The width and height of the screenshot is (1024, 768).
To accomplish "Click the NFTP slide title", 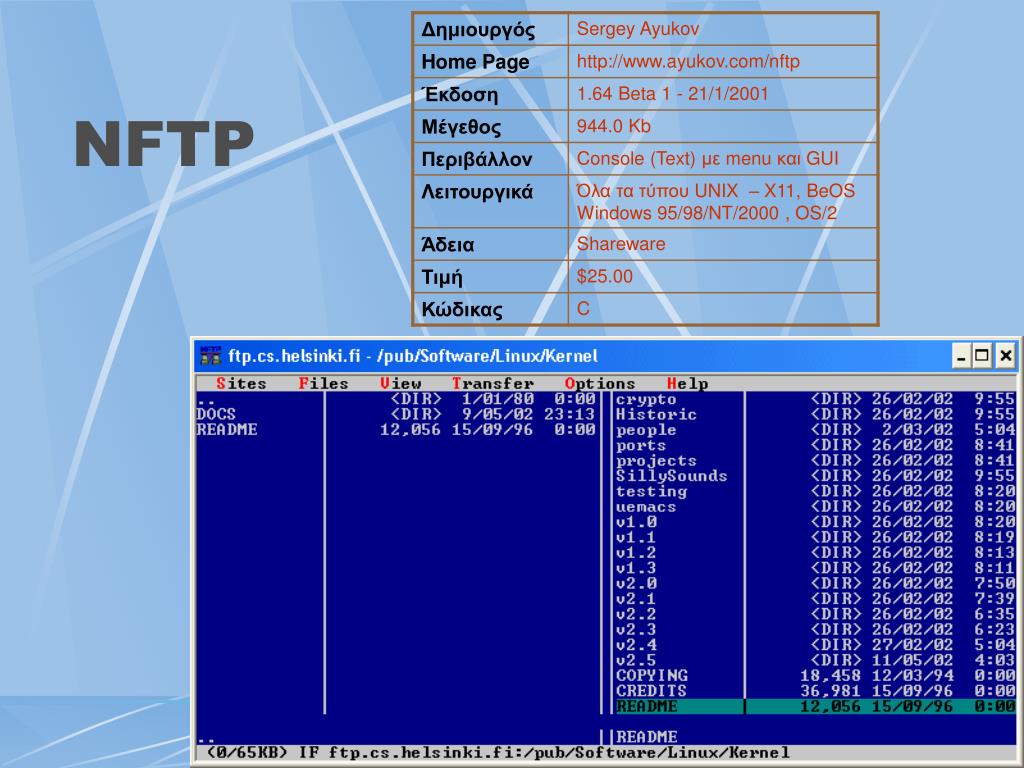I will 164,144.
